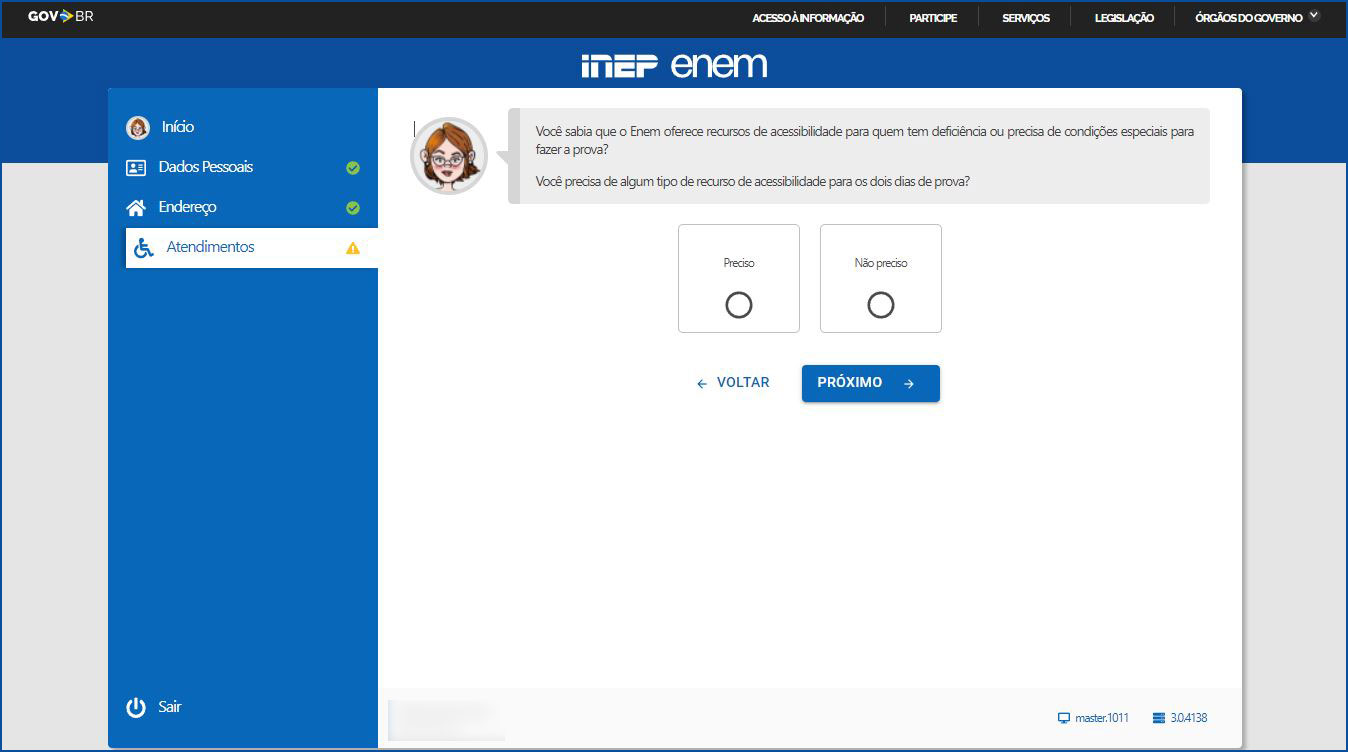Click the Dados Pessoais ID card icon

(x=137, y=168)
